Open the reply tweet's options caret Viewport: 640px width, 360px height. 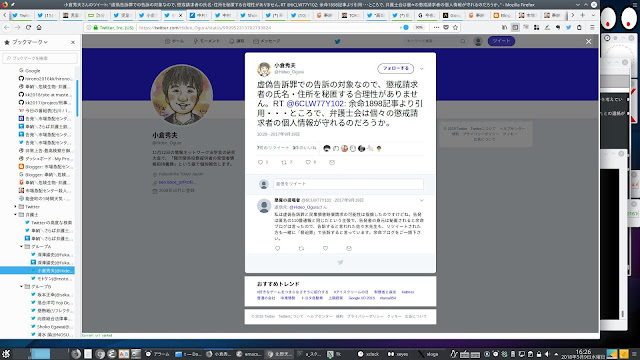pyautogui.click(x=422, y=200)
